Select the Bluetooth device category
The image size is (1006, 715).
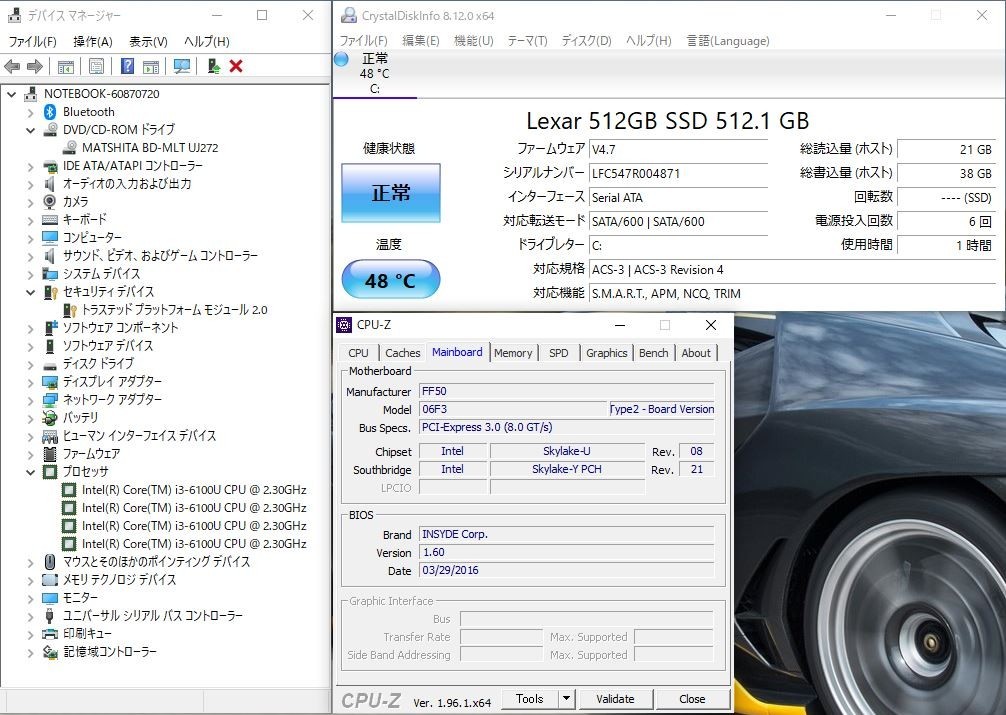point(89,112)
